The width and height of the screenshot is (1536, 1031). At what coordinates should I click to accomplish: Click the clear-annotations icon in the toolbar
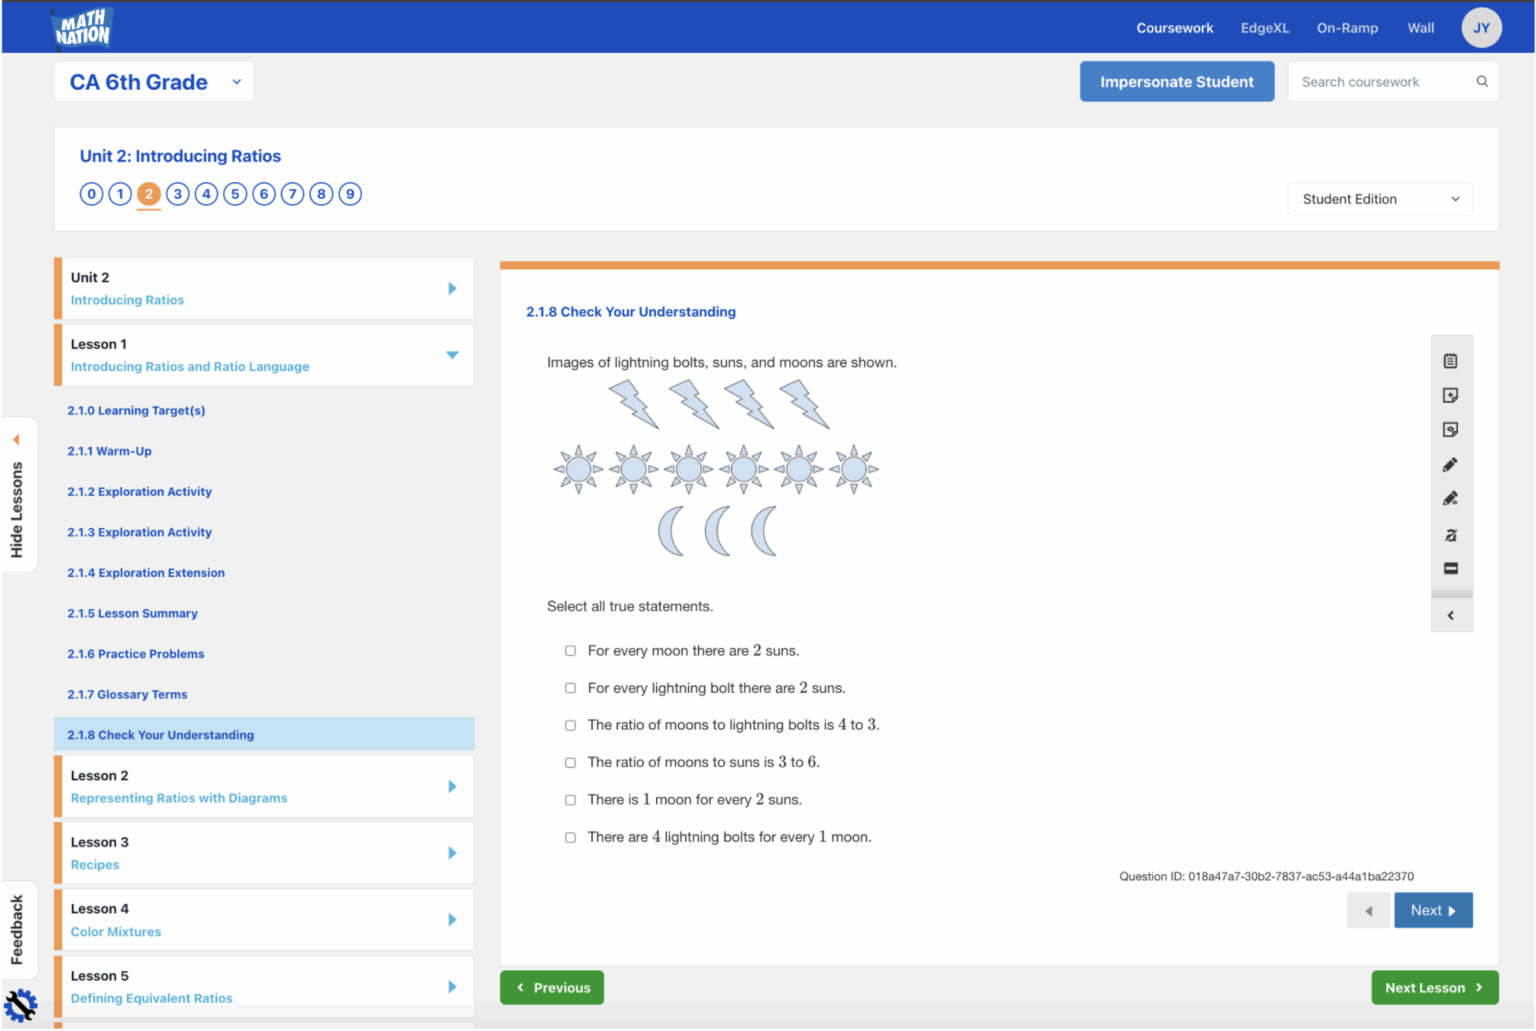click(x=1451, y=535)
